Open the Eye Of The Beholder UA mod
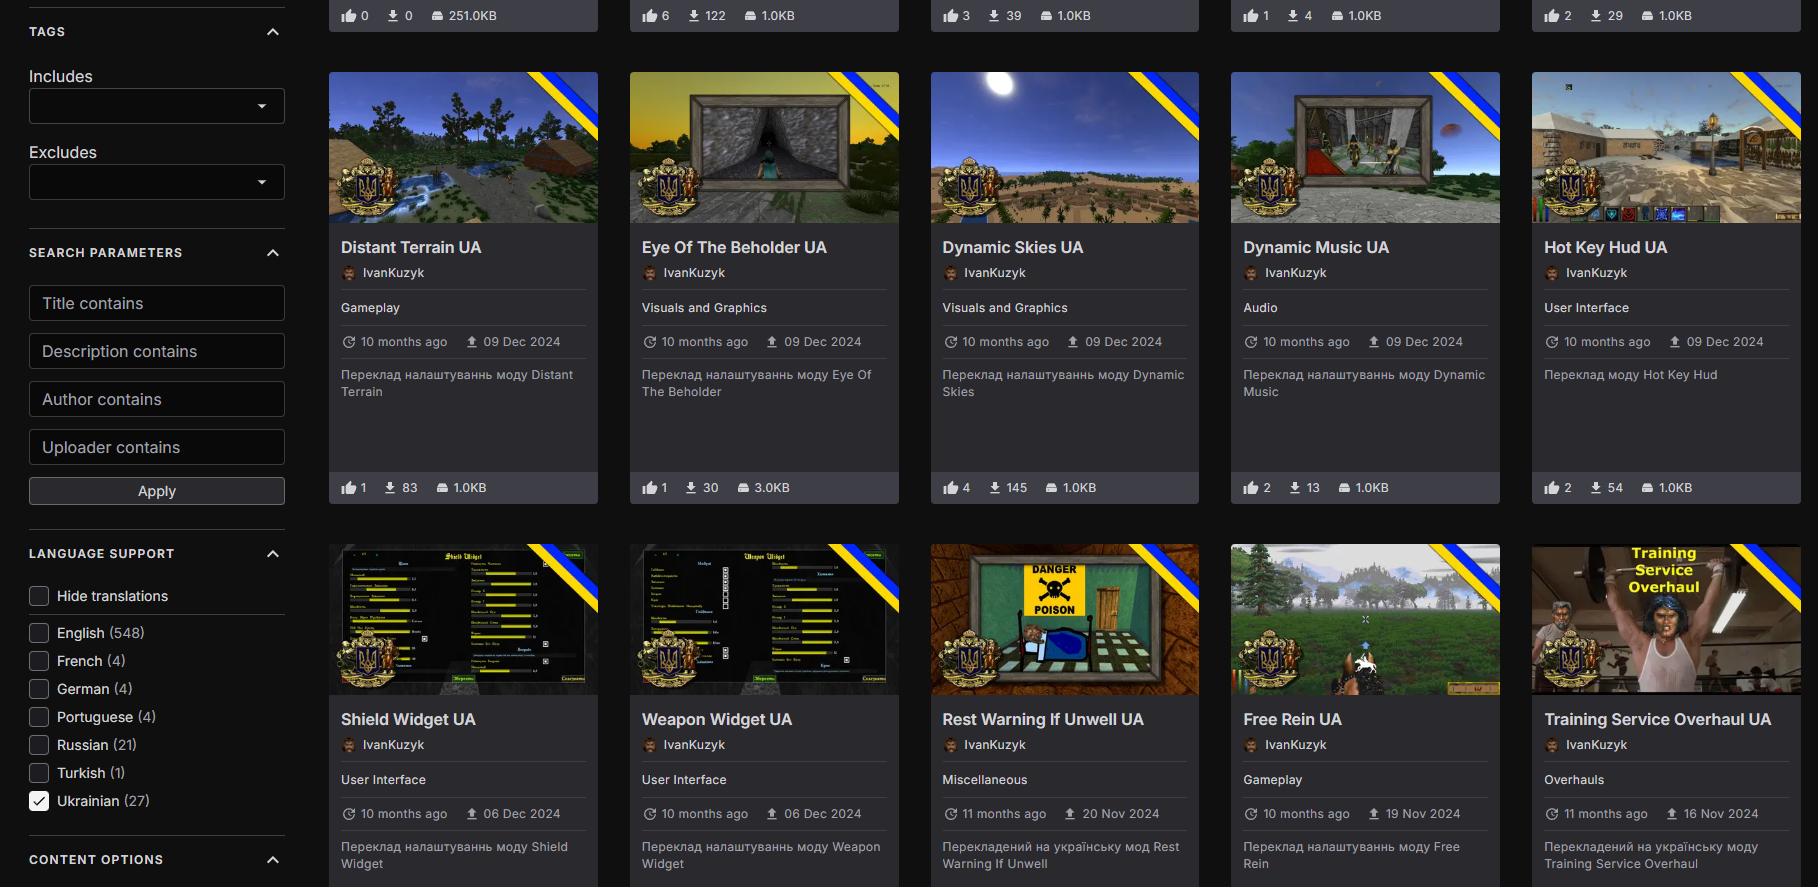 tap(734, 247)
